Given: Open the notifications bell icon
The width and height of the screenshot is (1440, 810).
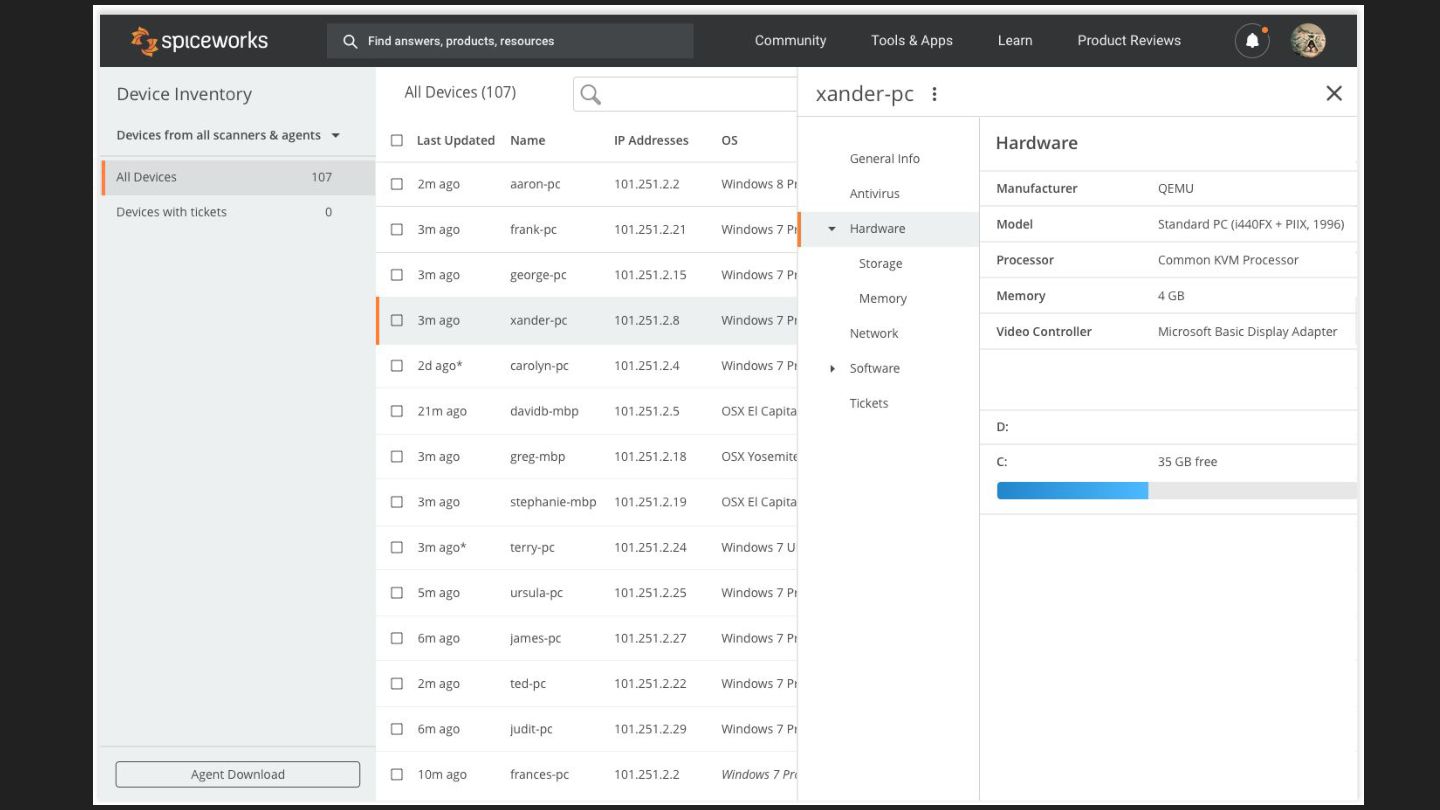Looking at the screenshot, I should [1252, 41].
